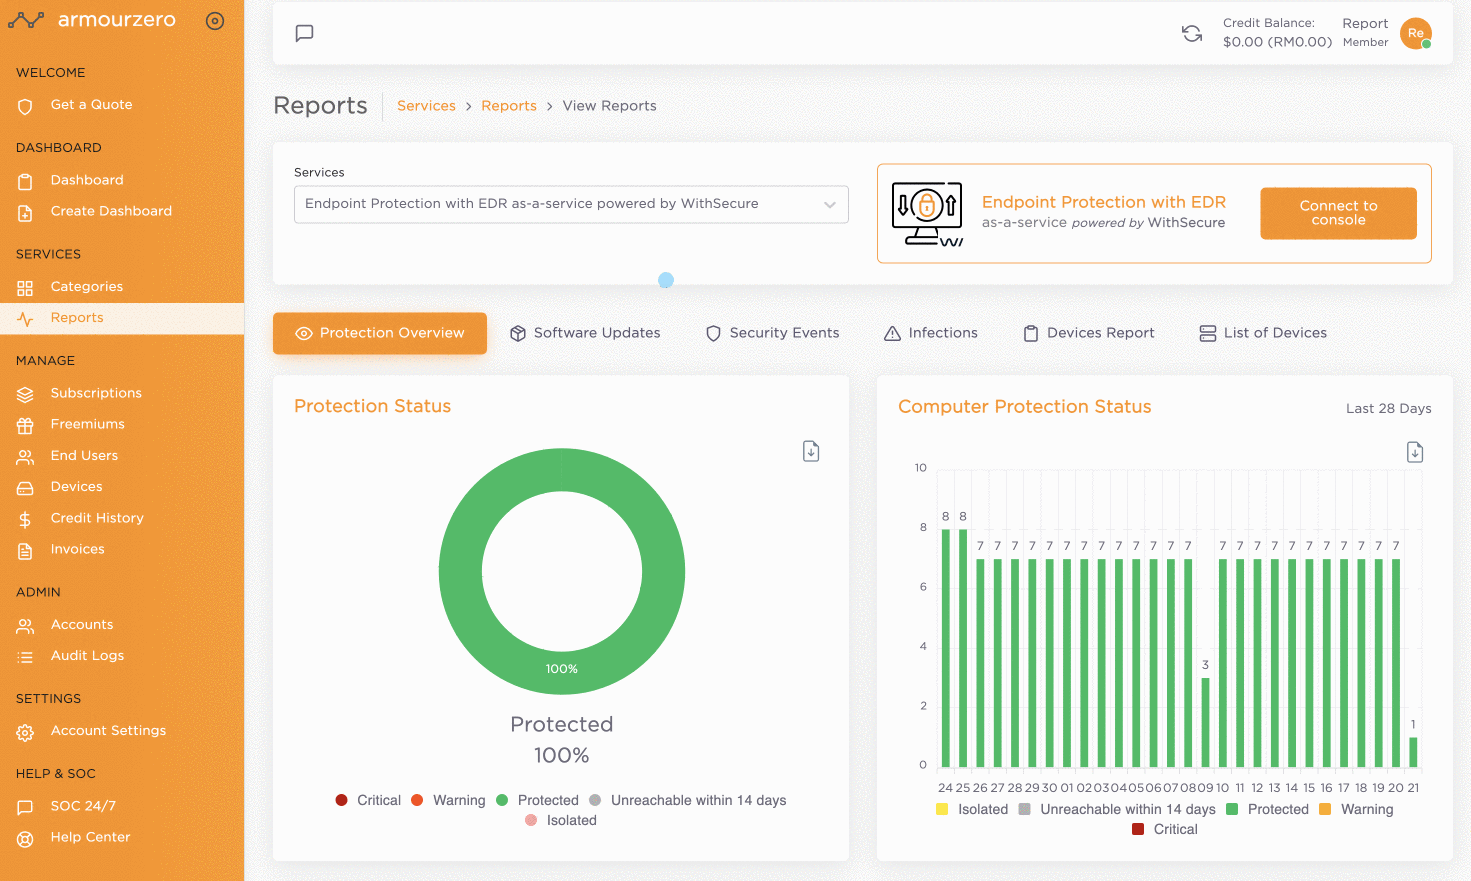
Task: Open the Devices Report tab
Action: pyautogui.click(x=1088, y=333)
